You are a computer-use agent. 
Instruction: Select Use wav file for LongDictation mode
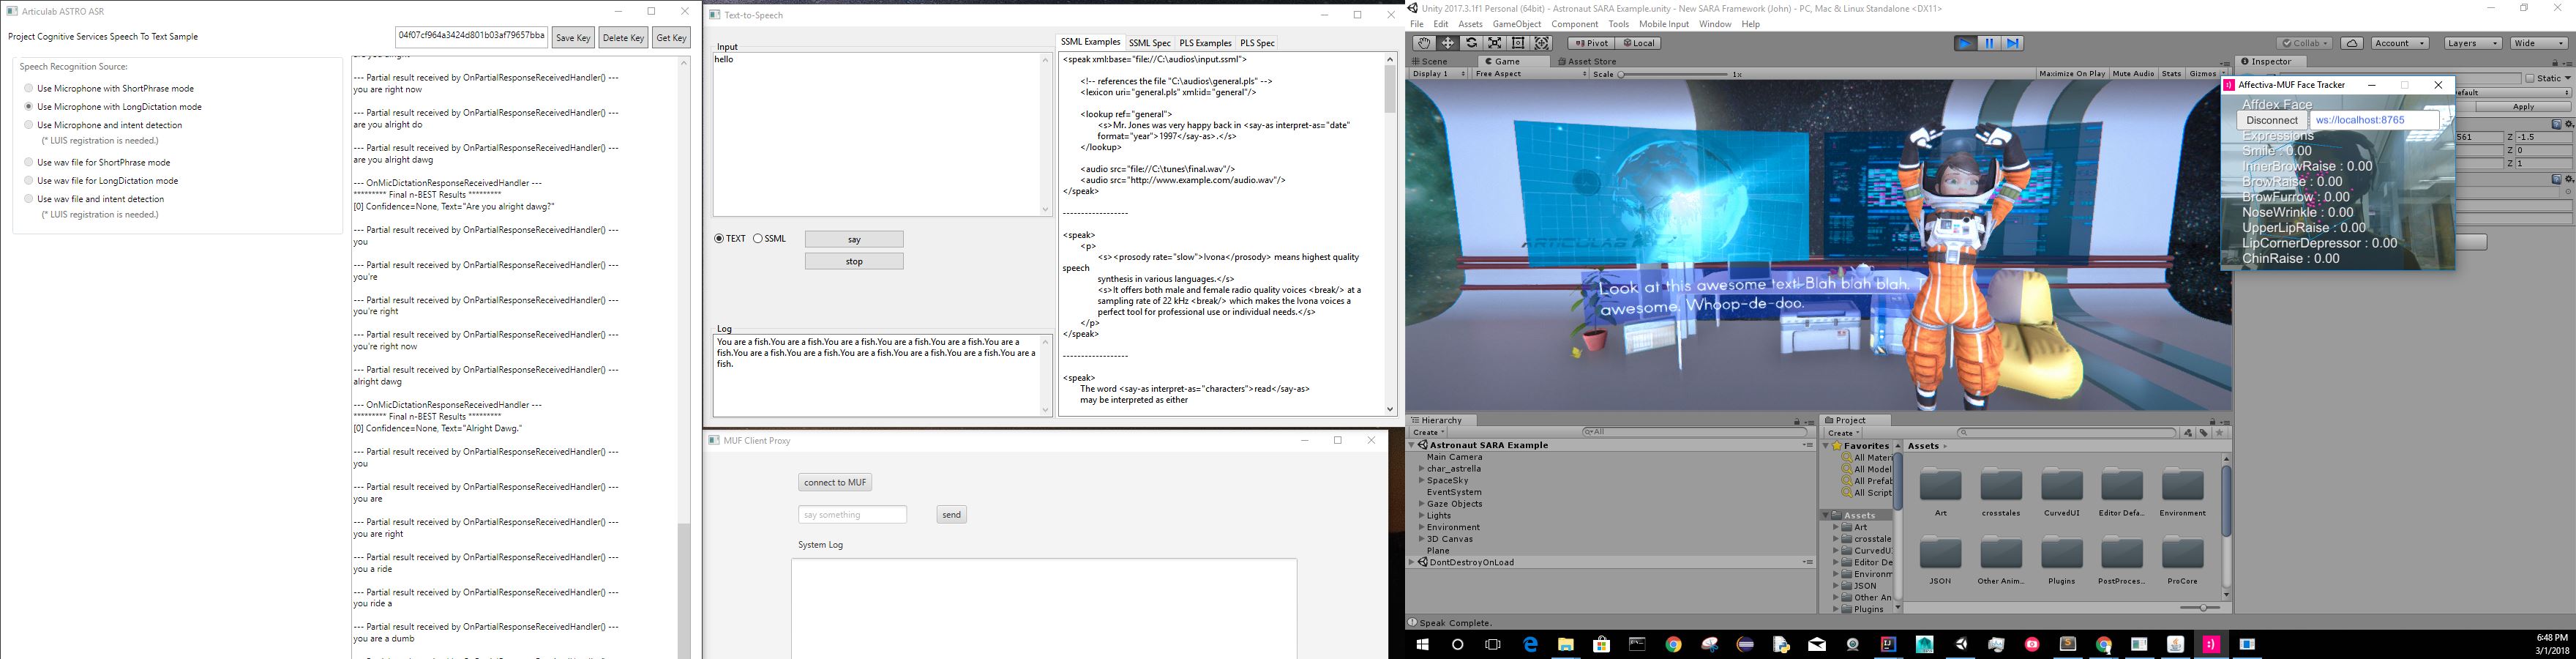click(29, 181)
